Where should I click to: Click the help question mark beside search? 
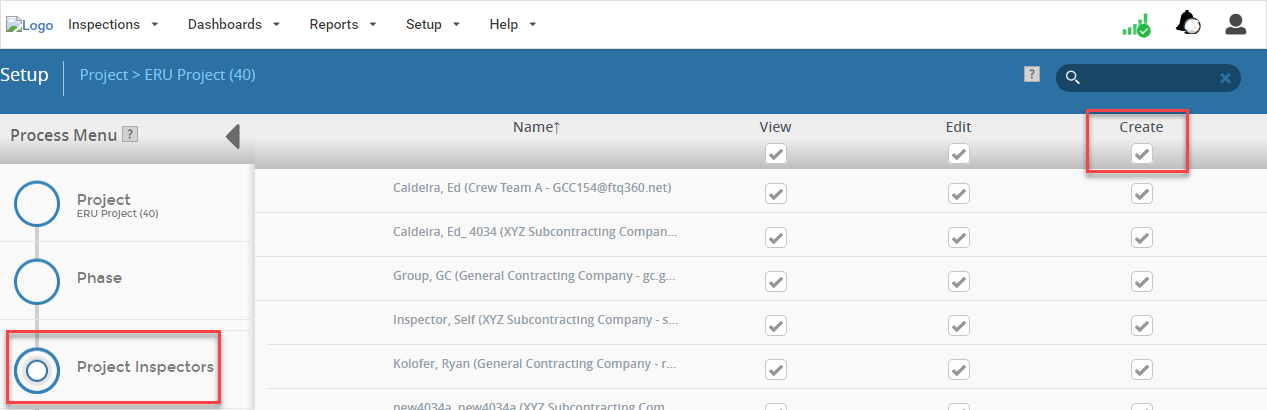[1032, 75]
